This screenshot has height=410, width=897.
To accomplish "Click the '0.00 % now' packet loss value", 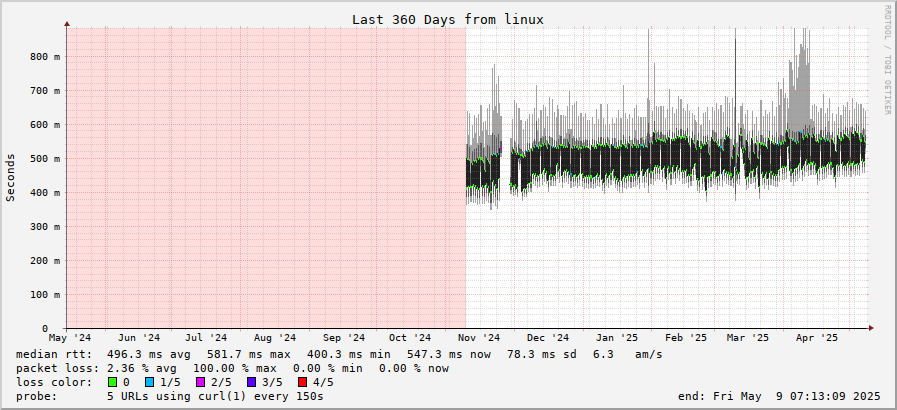I will point(414,368).
